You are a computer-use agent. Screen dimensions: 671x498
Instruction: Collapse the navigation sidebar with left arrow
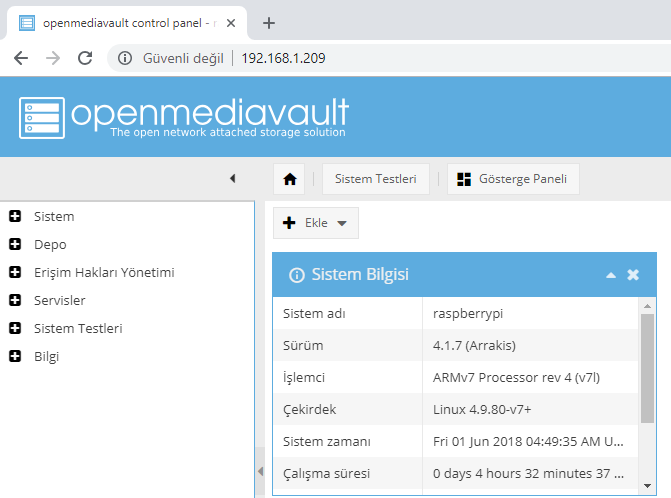233,178
